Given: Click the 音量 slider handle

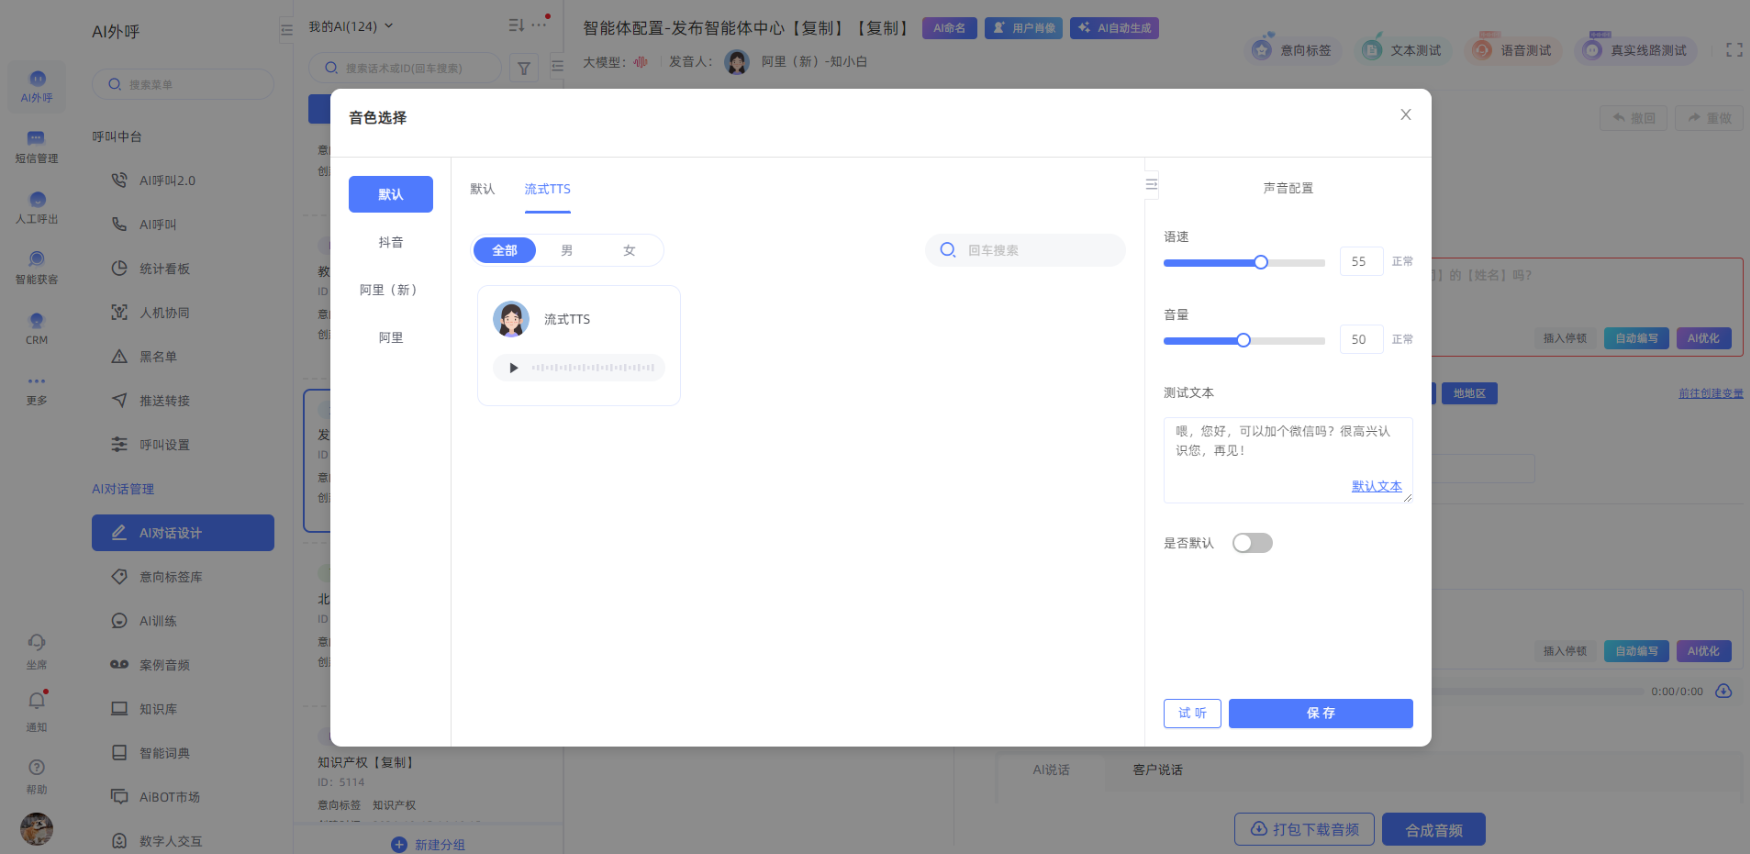Looking at the screenshot, I should coord(1243,340).
